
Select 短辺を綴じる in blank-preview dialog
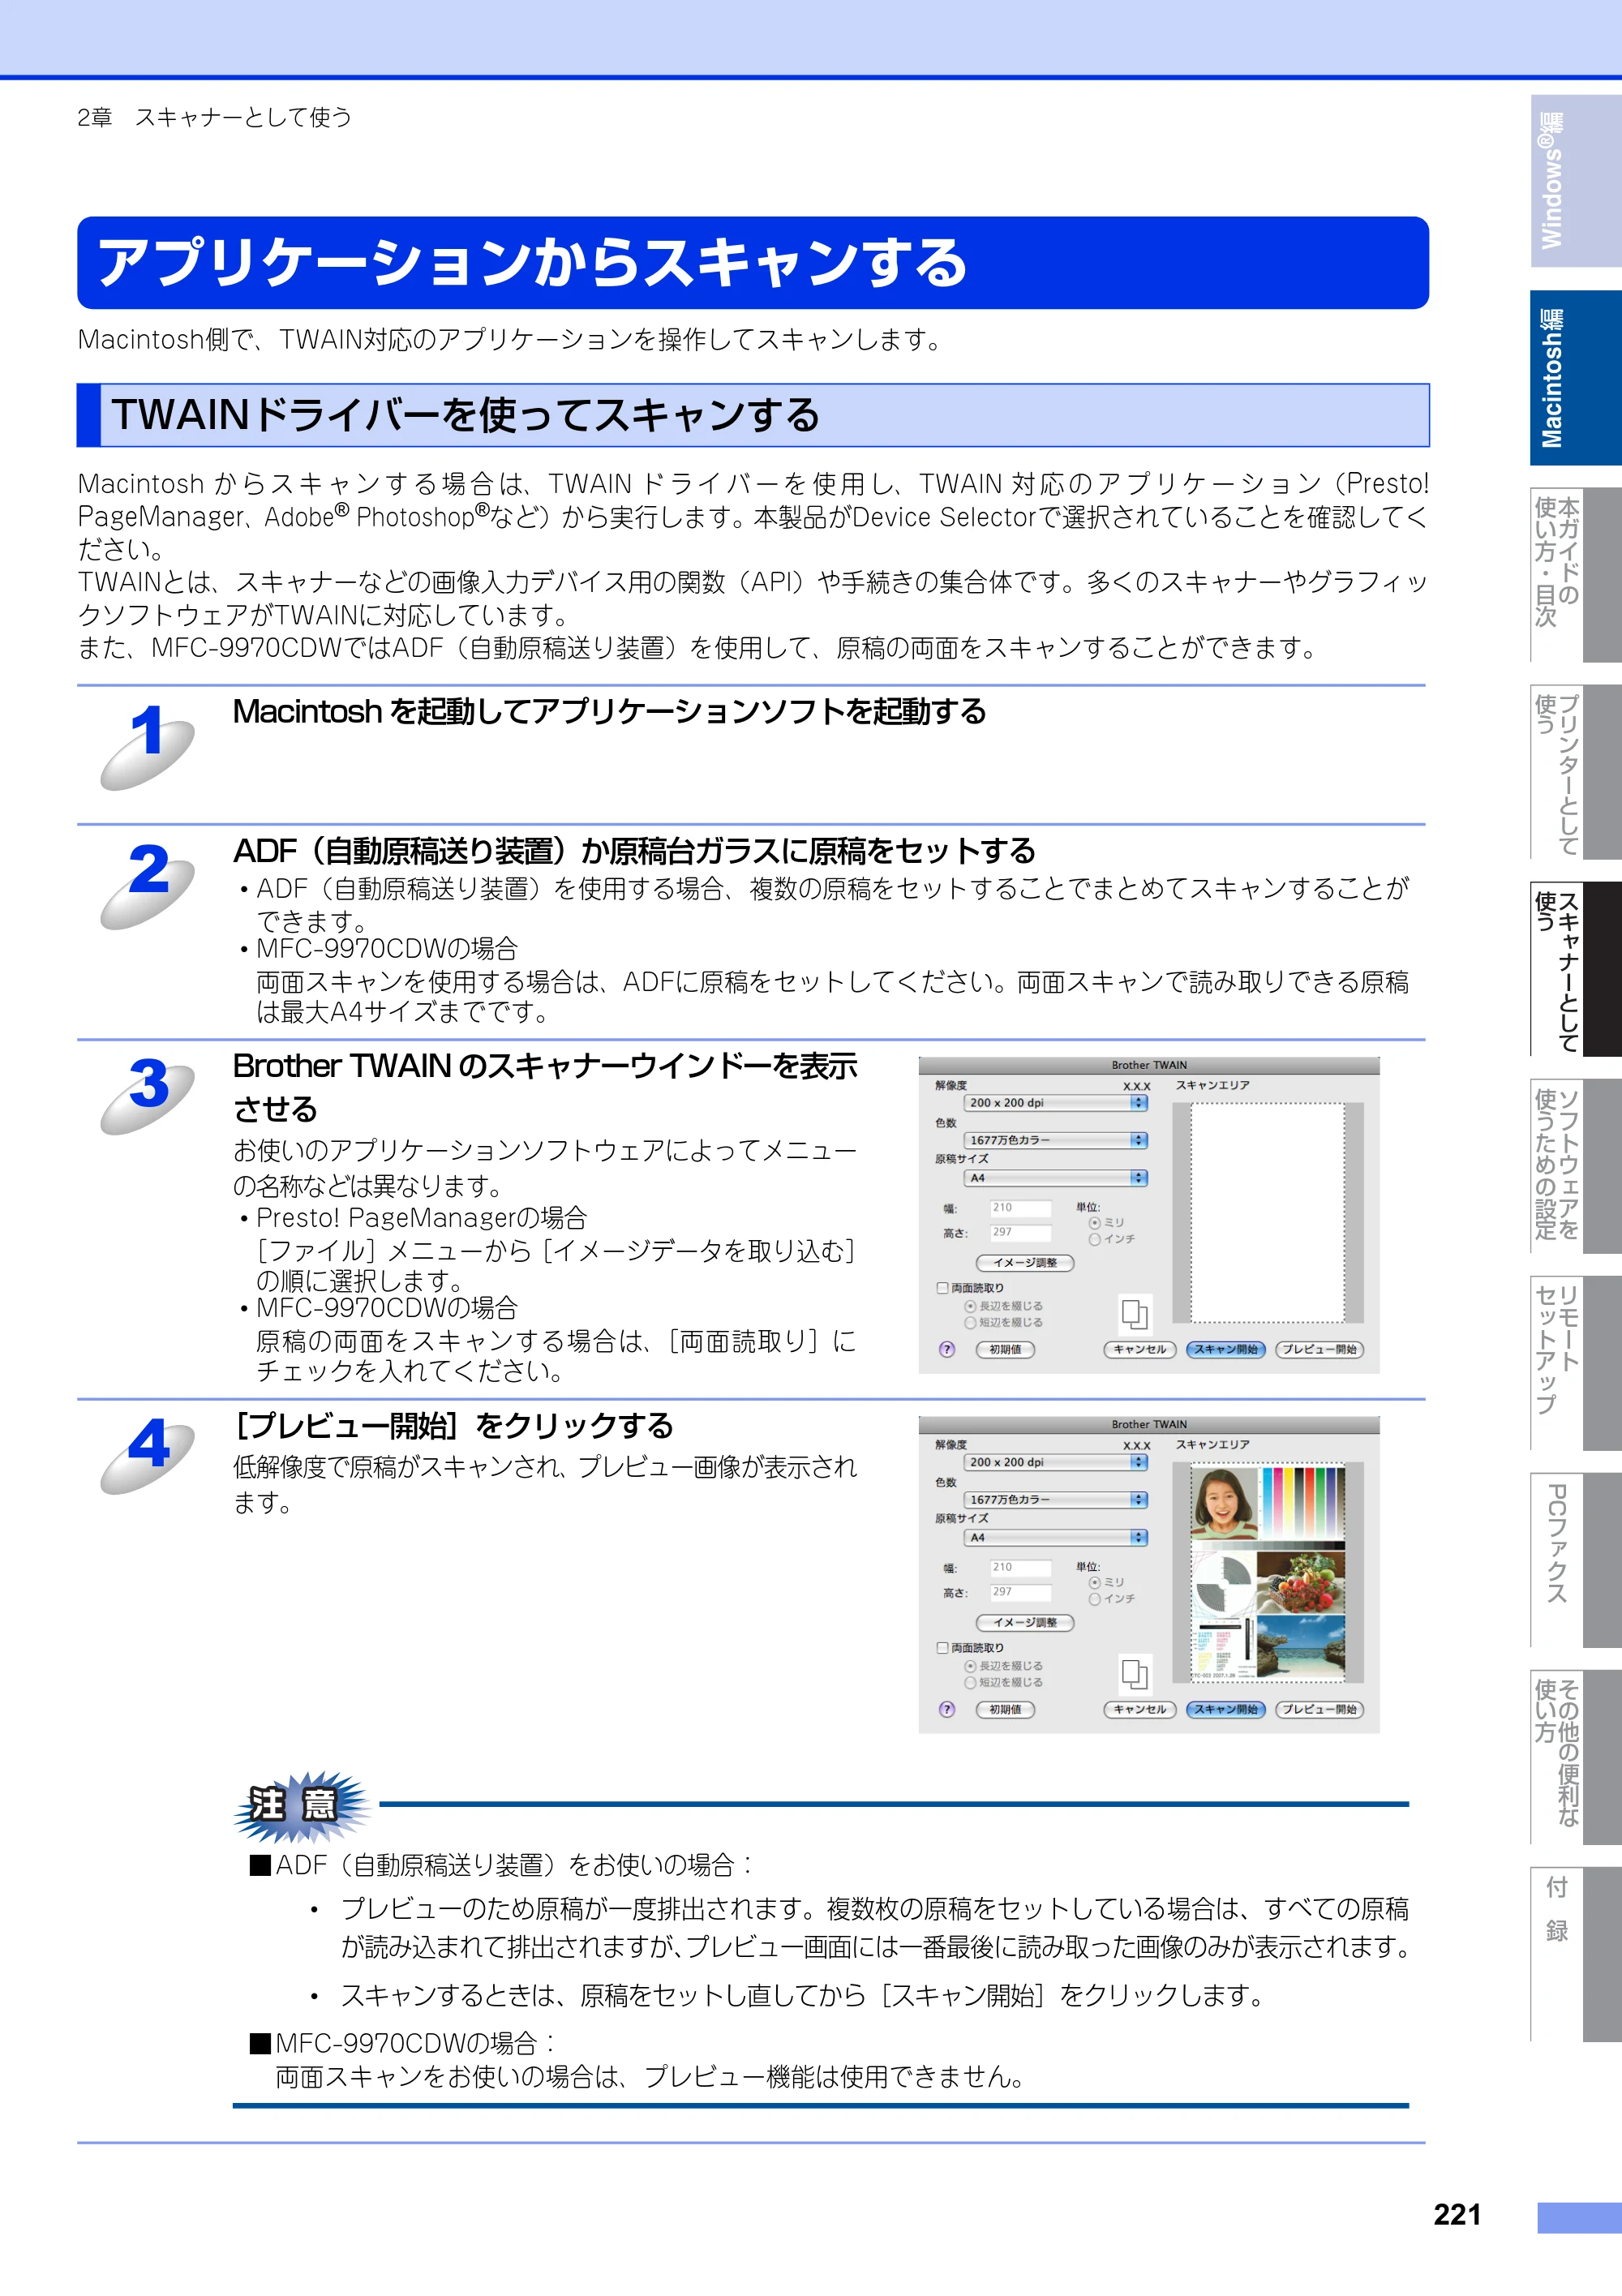[970, 1323]
